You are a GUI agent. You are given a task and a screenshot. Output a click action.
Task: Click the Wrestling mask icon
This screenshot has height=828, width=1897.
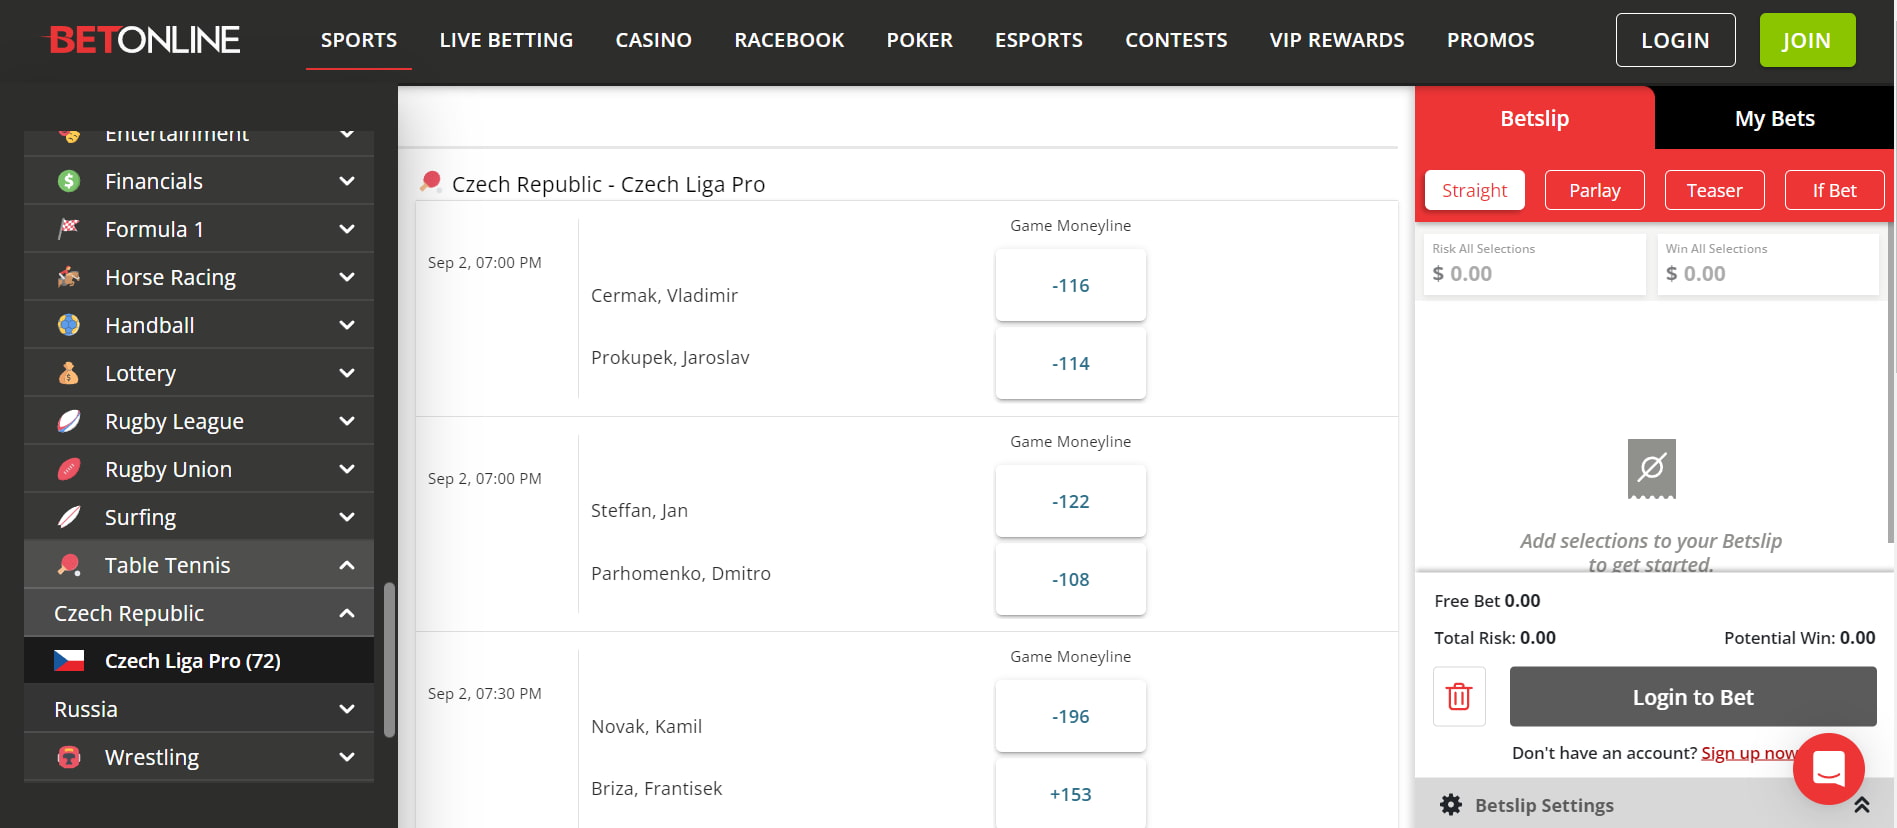click(x=69, y=757)
